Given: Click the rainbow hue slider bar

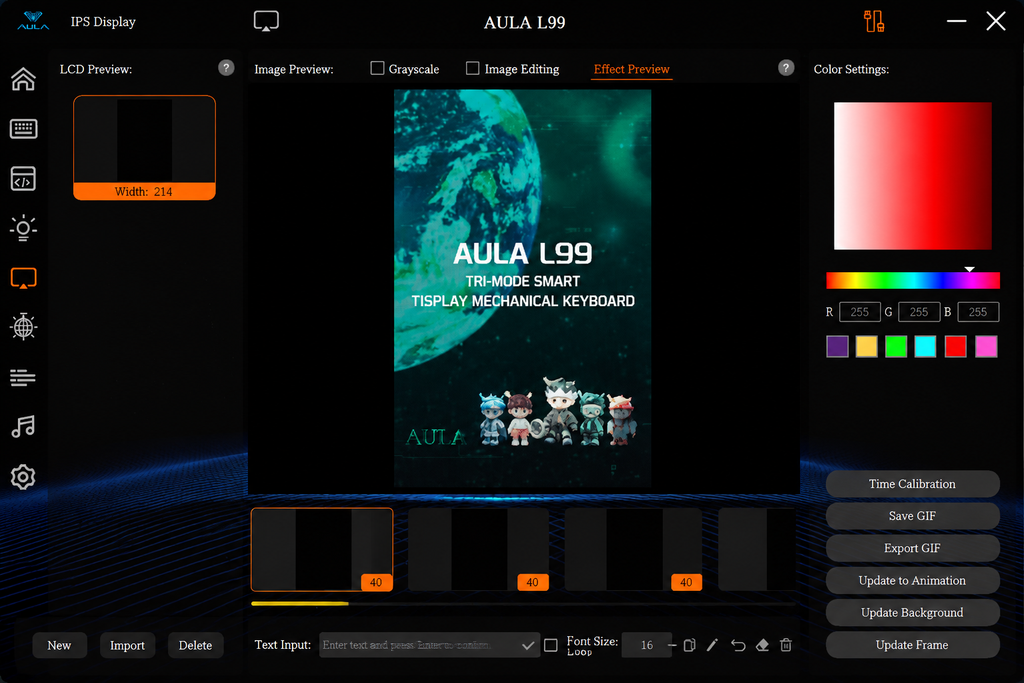Looking at the screenshot, I should coord(913,280).
